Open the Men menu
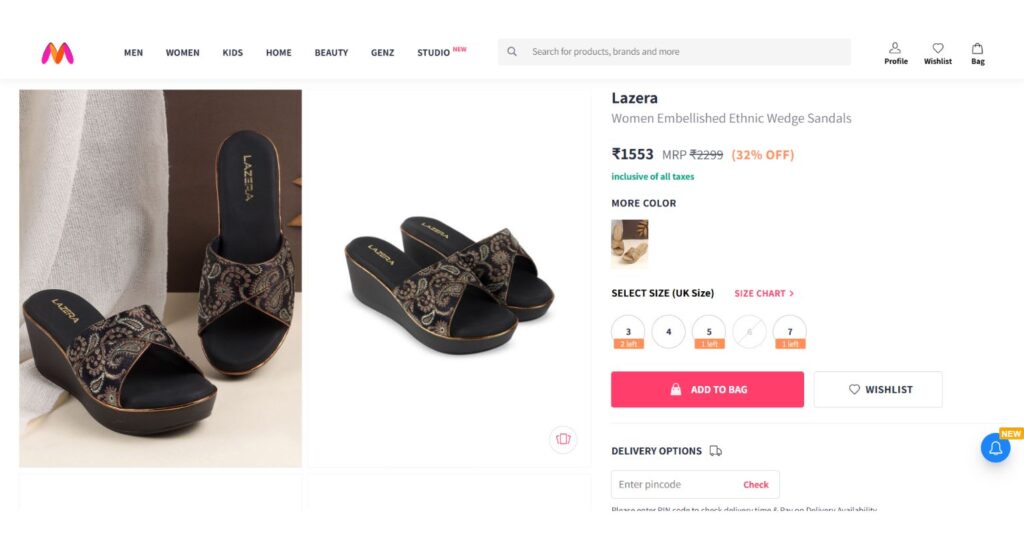Screen dimensions: 1024x537 (x=133, y=53)
